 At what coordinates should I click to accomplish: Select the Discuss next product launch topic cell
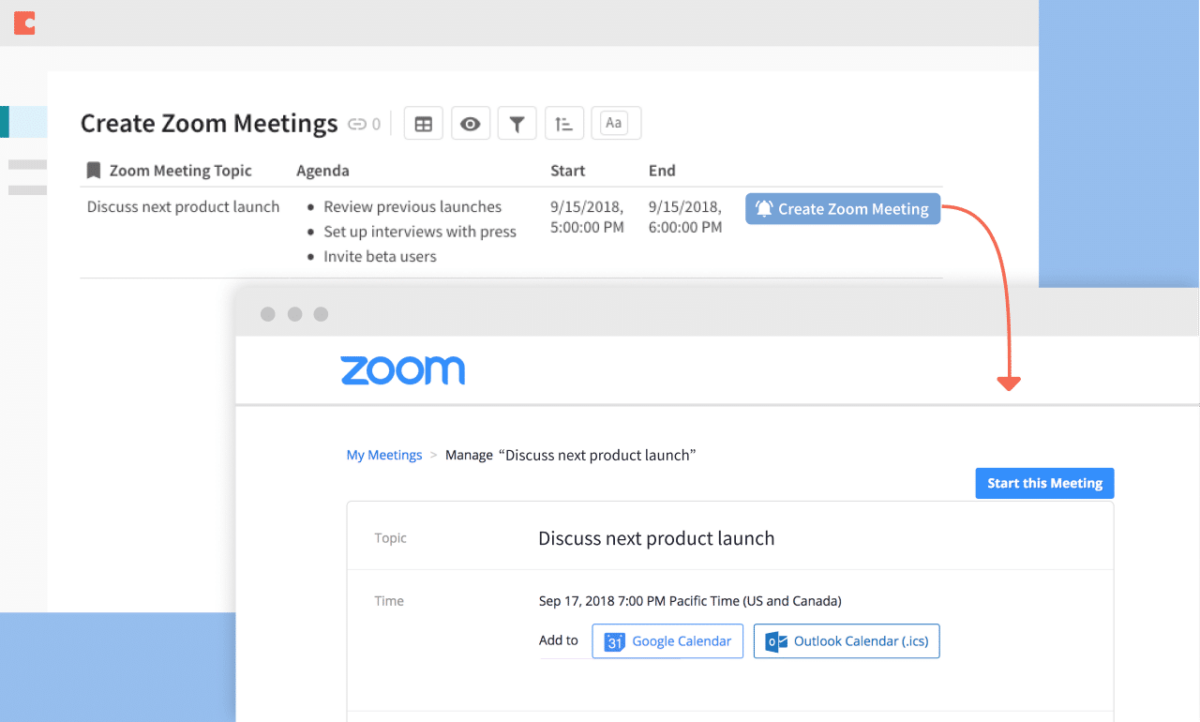(183, 206)
